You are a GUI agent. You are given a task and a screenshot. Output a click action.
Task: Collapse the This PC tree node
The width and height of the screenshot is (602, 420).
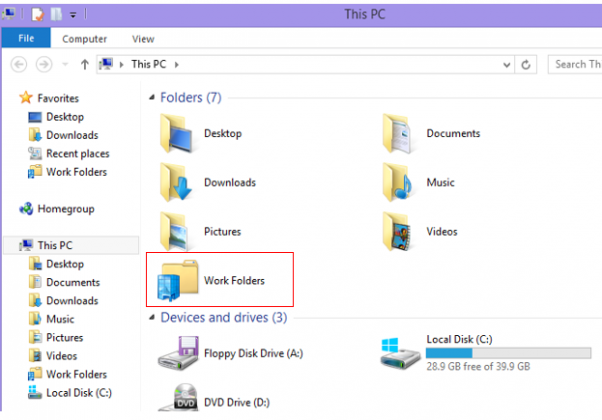click(10, 246)
